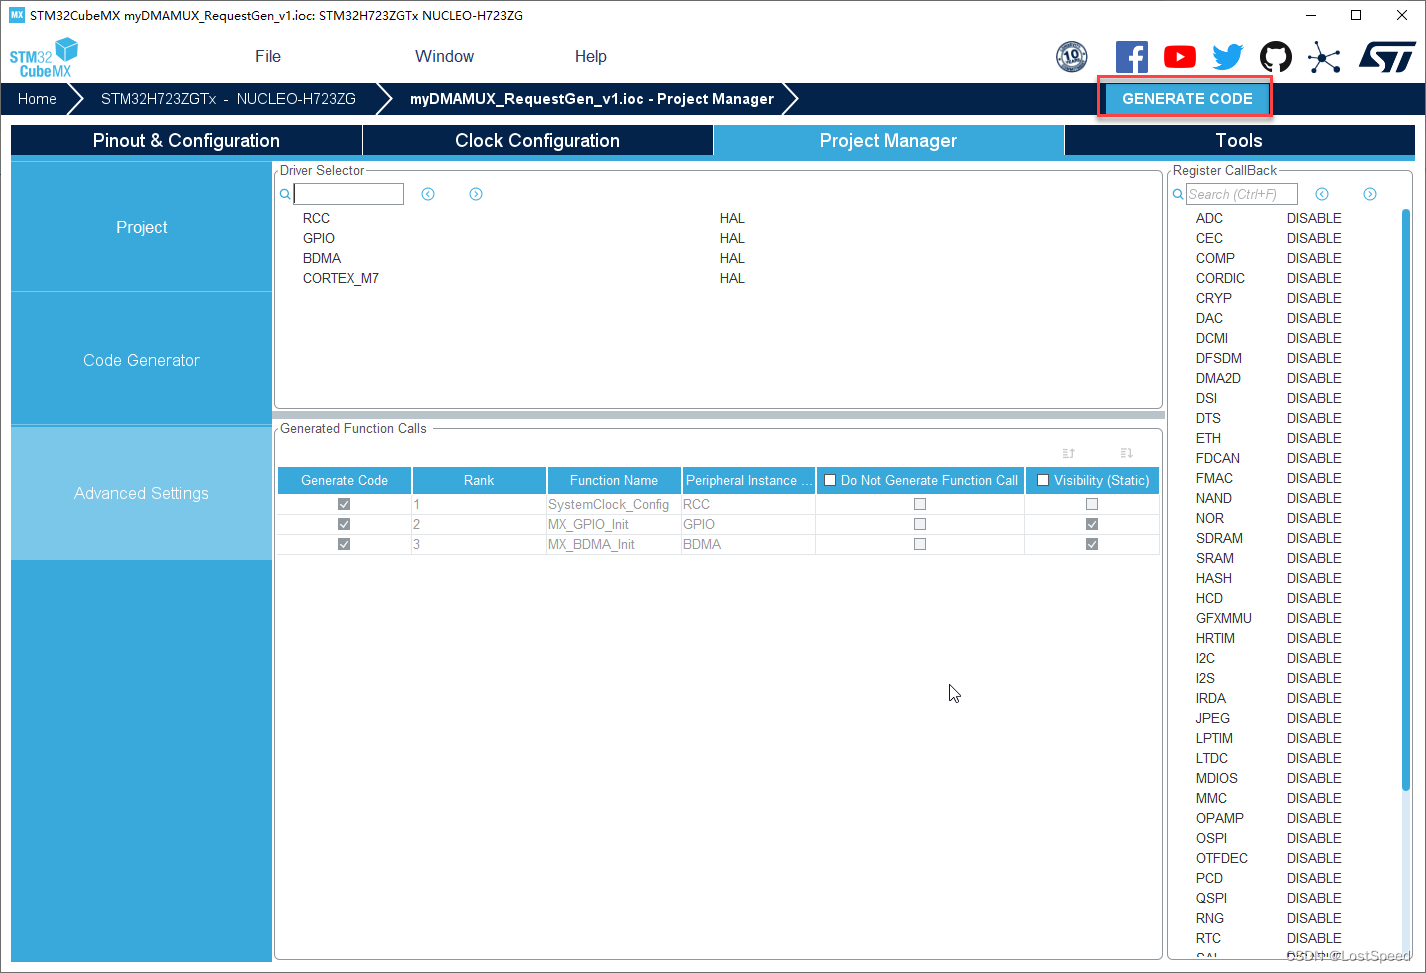The width and height of the screenshot is (1426, 973).
Task: Open the Twitter bird icon link
Action: coord(1228,57)
